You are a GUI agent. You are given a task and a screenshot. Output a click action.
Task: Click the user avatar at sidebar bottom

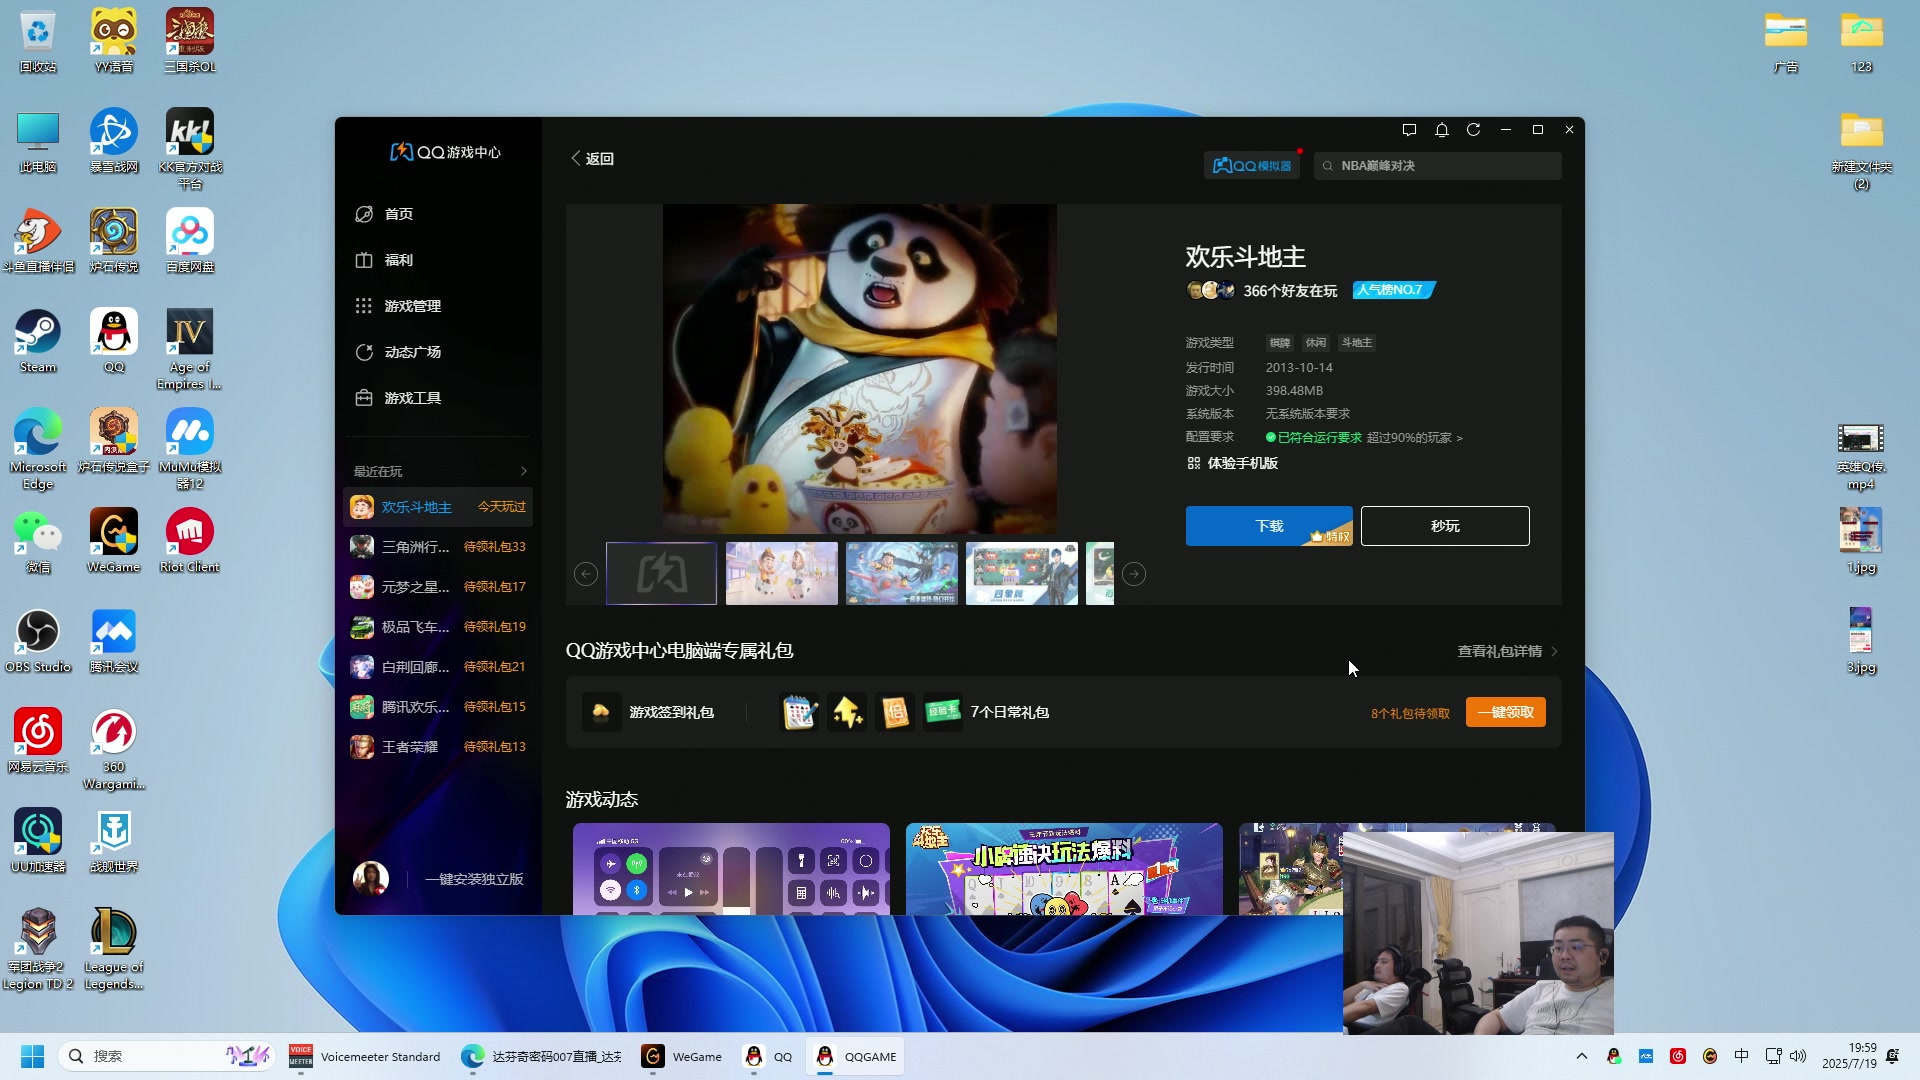371,879
